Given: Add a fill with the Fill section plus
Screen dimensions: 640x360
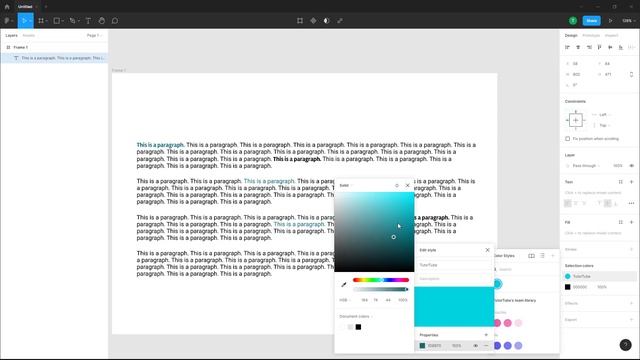Looking at the screenshot, I should click(631, 222).
